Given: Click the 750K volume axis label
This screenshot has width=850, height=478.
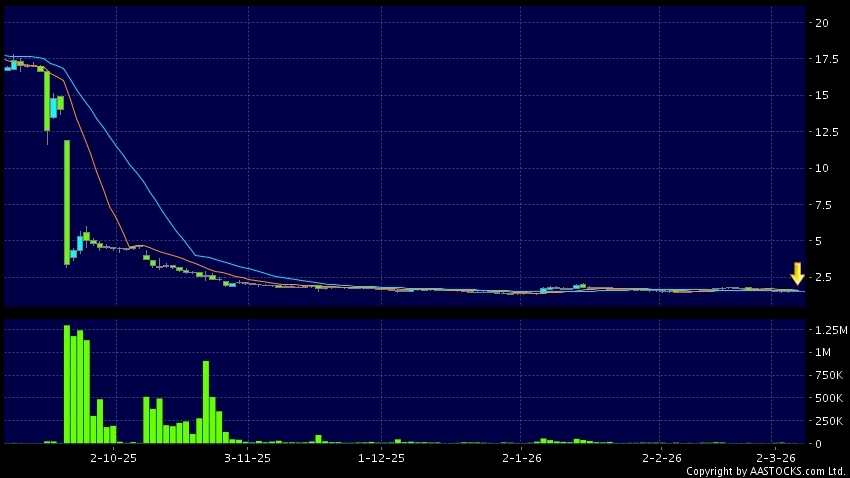Looking at the screenshot, I should click(x=826, y=376).
